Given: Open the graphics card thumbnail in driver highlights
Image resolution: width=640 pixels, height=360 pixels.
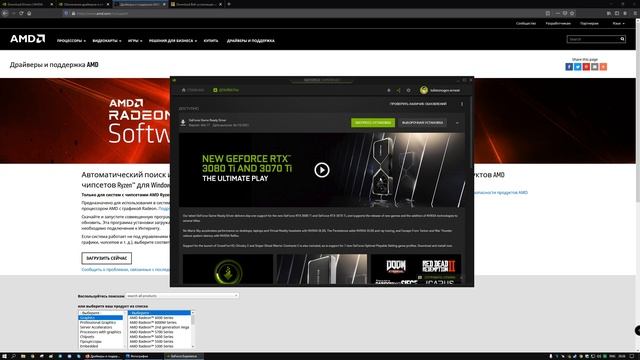Looking at the screenshot, I should click(322, 269).
